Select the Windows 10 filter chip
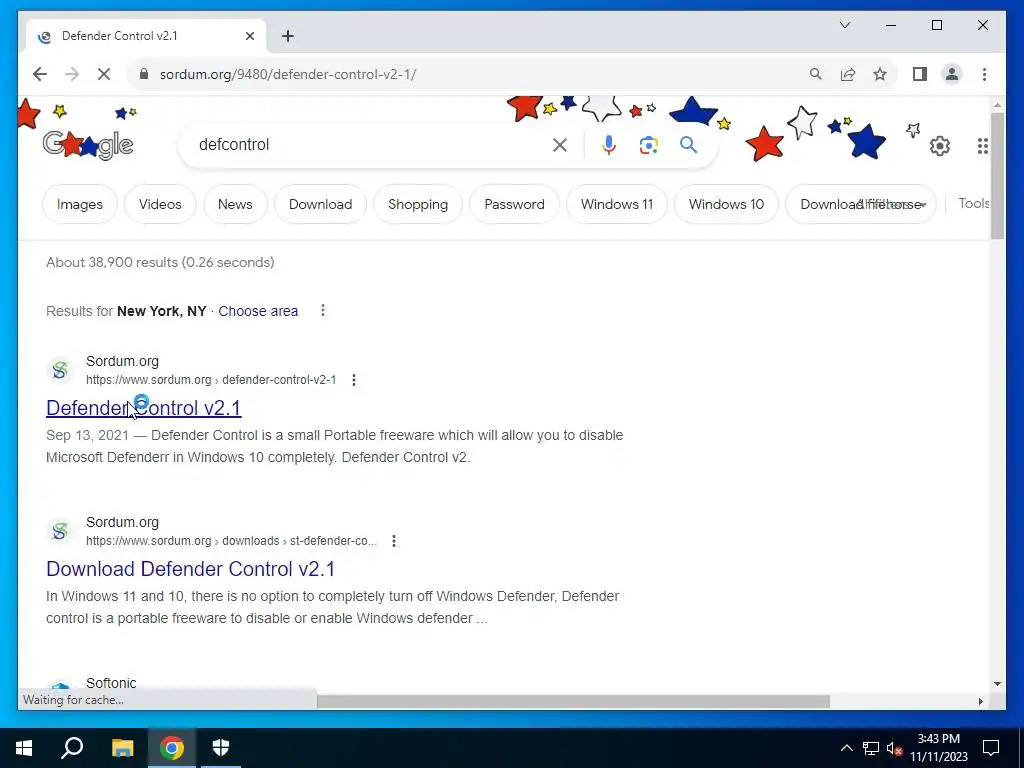1024x768 pixels. click(x=726, y=204)
